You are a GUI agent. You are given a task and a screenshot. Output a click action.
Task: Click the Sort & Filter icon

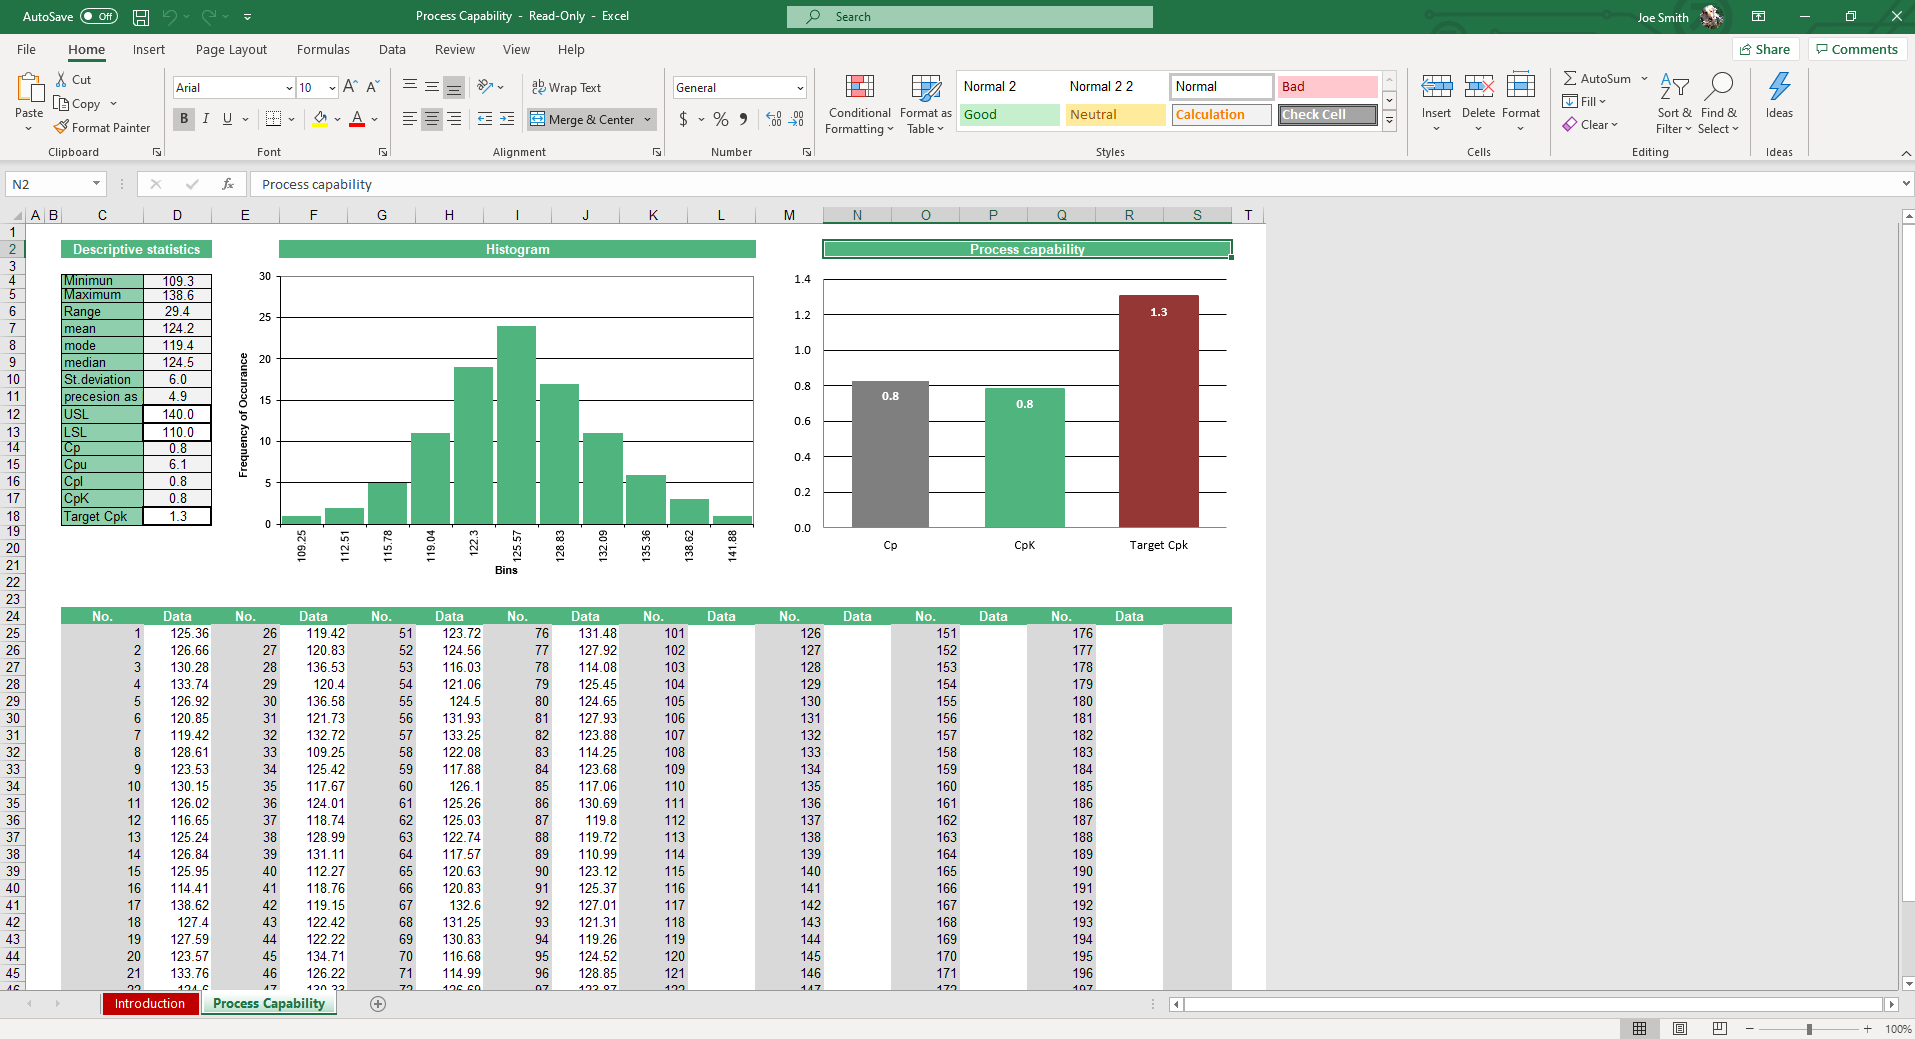(1673, 88)
